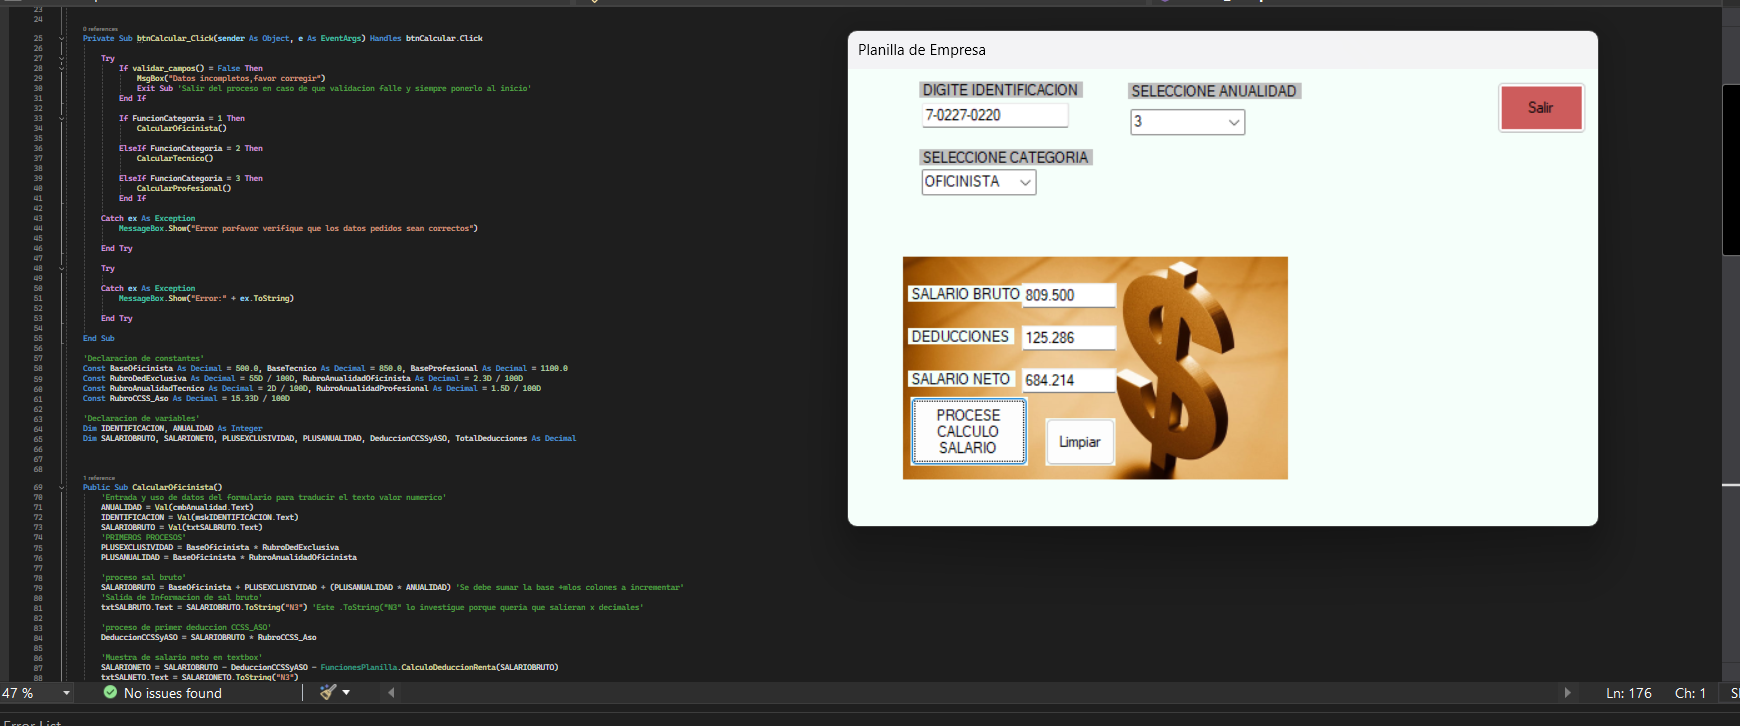Collapse the second Try block at line 48
The image size is (1740, 726).
(x=62, y=268)
